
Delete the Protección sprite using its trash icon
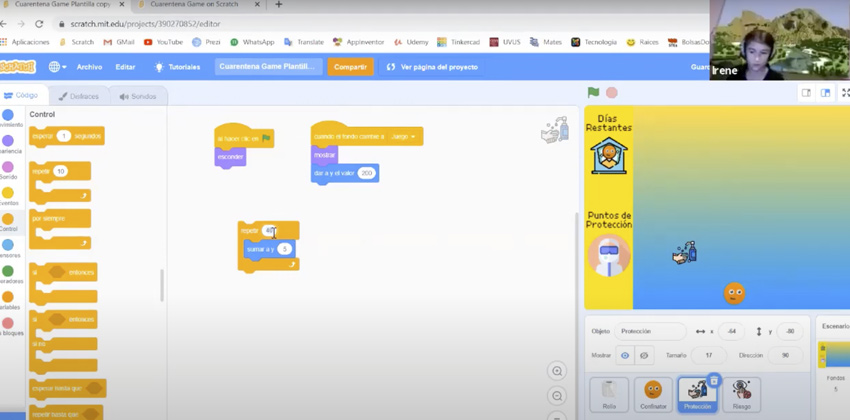(713, 380)
